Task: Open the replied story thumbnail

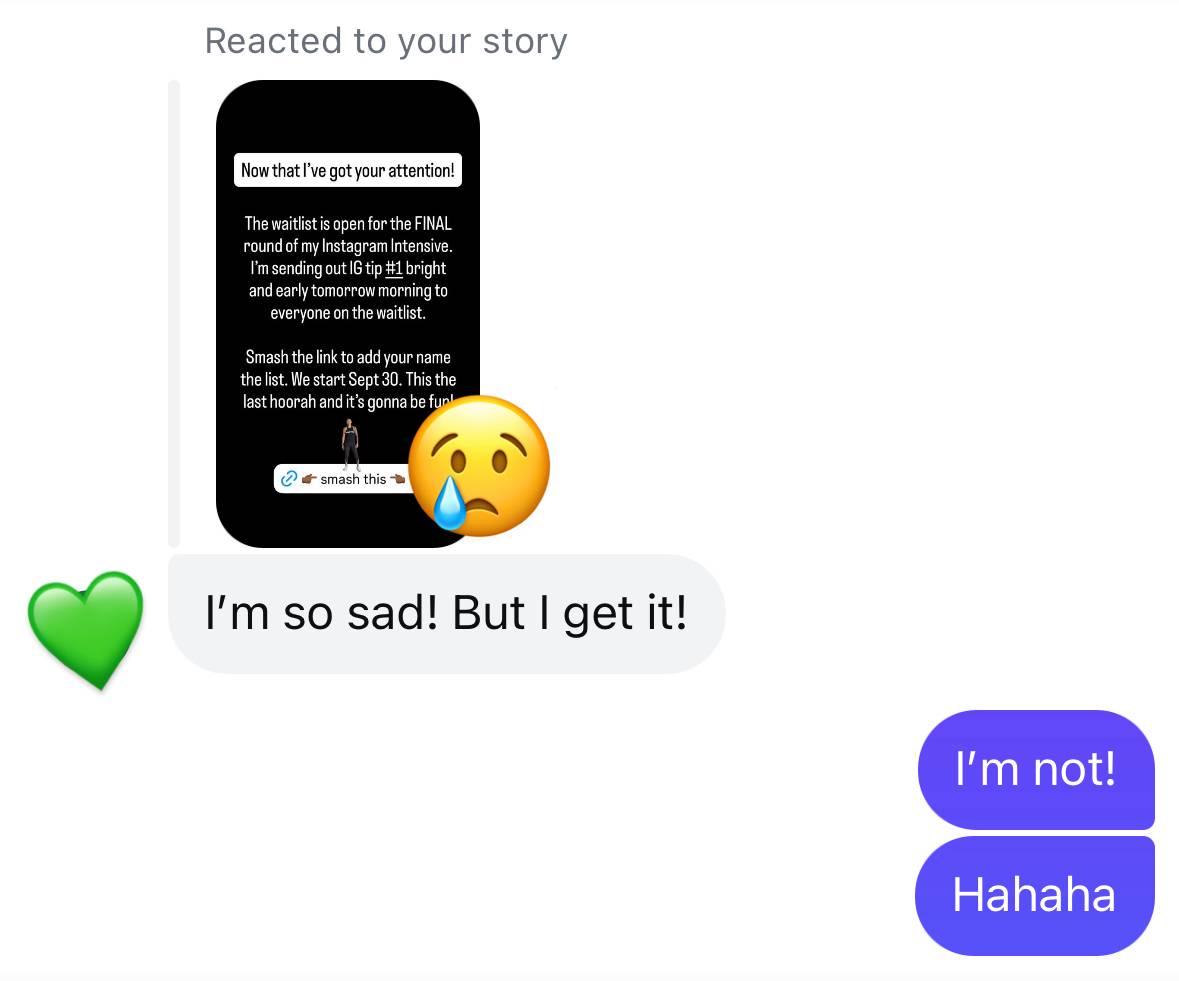Action: pyautogui.click(x=347, y=313)
